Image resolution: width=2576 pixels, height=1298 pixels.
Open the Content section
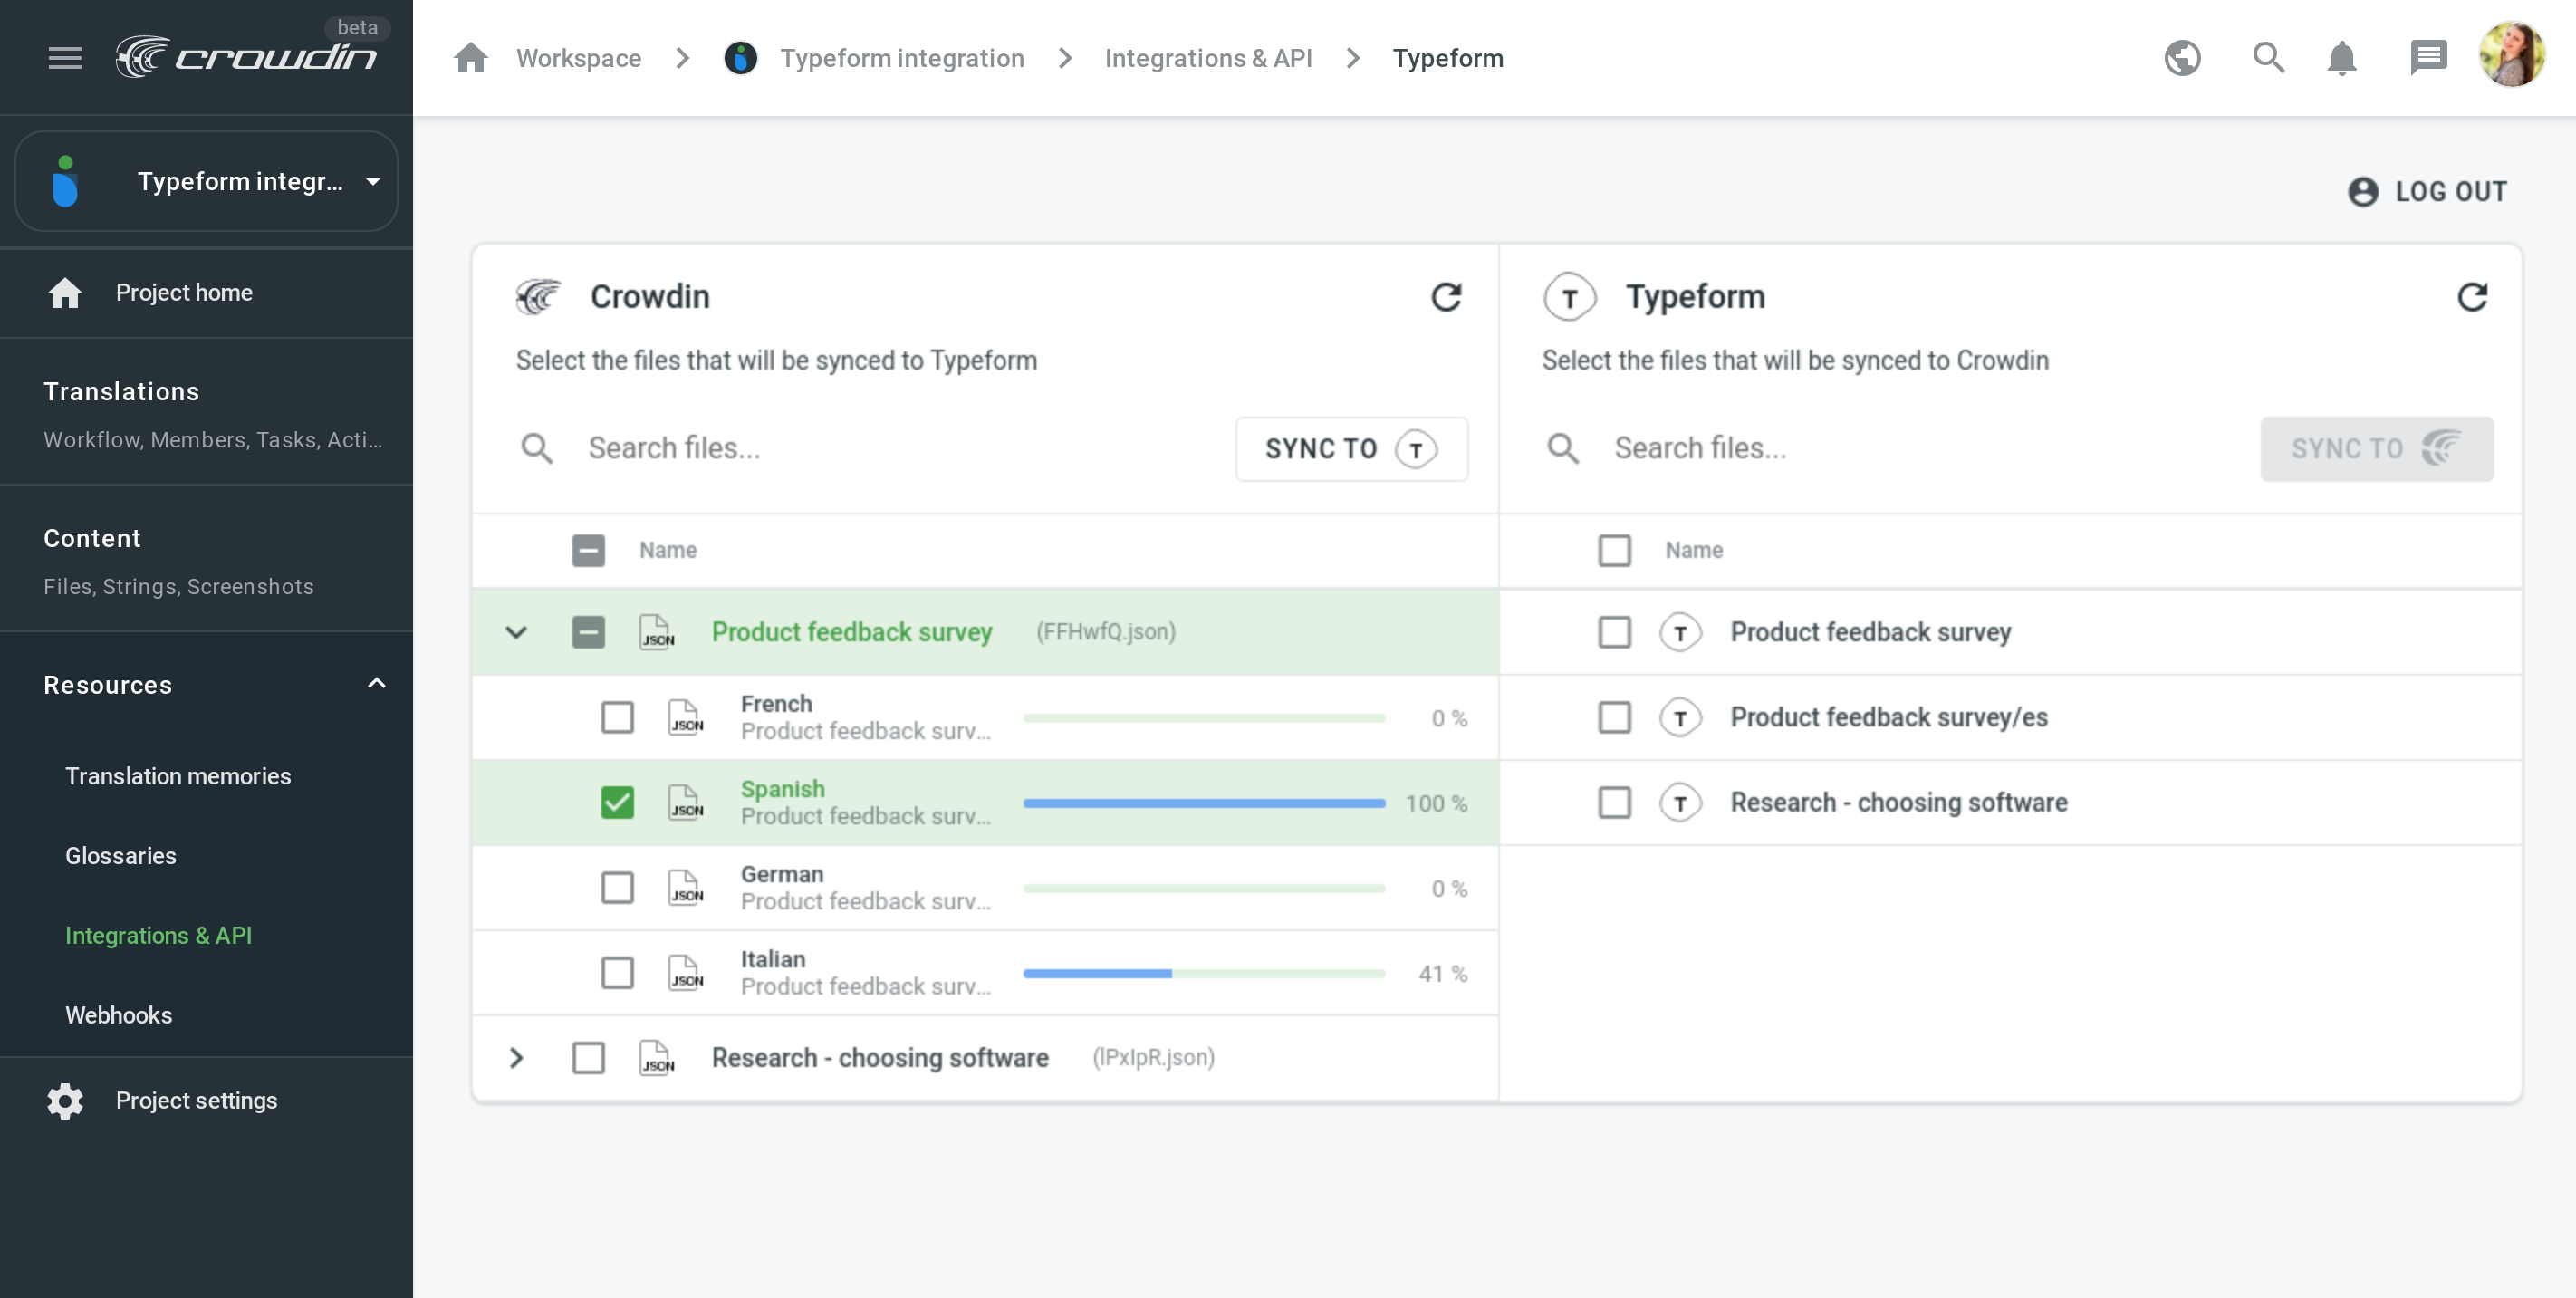206,559
